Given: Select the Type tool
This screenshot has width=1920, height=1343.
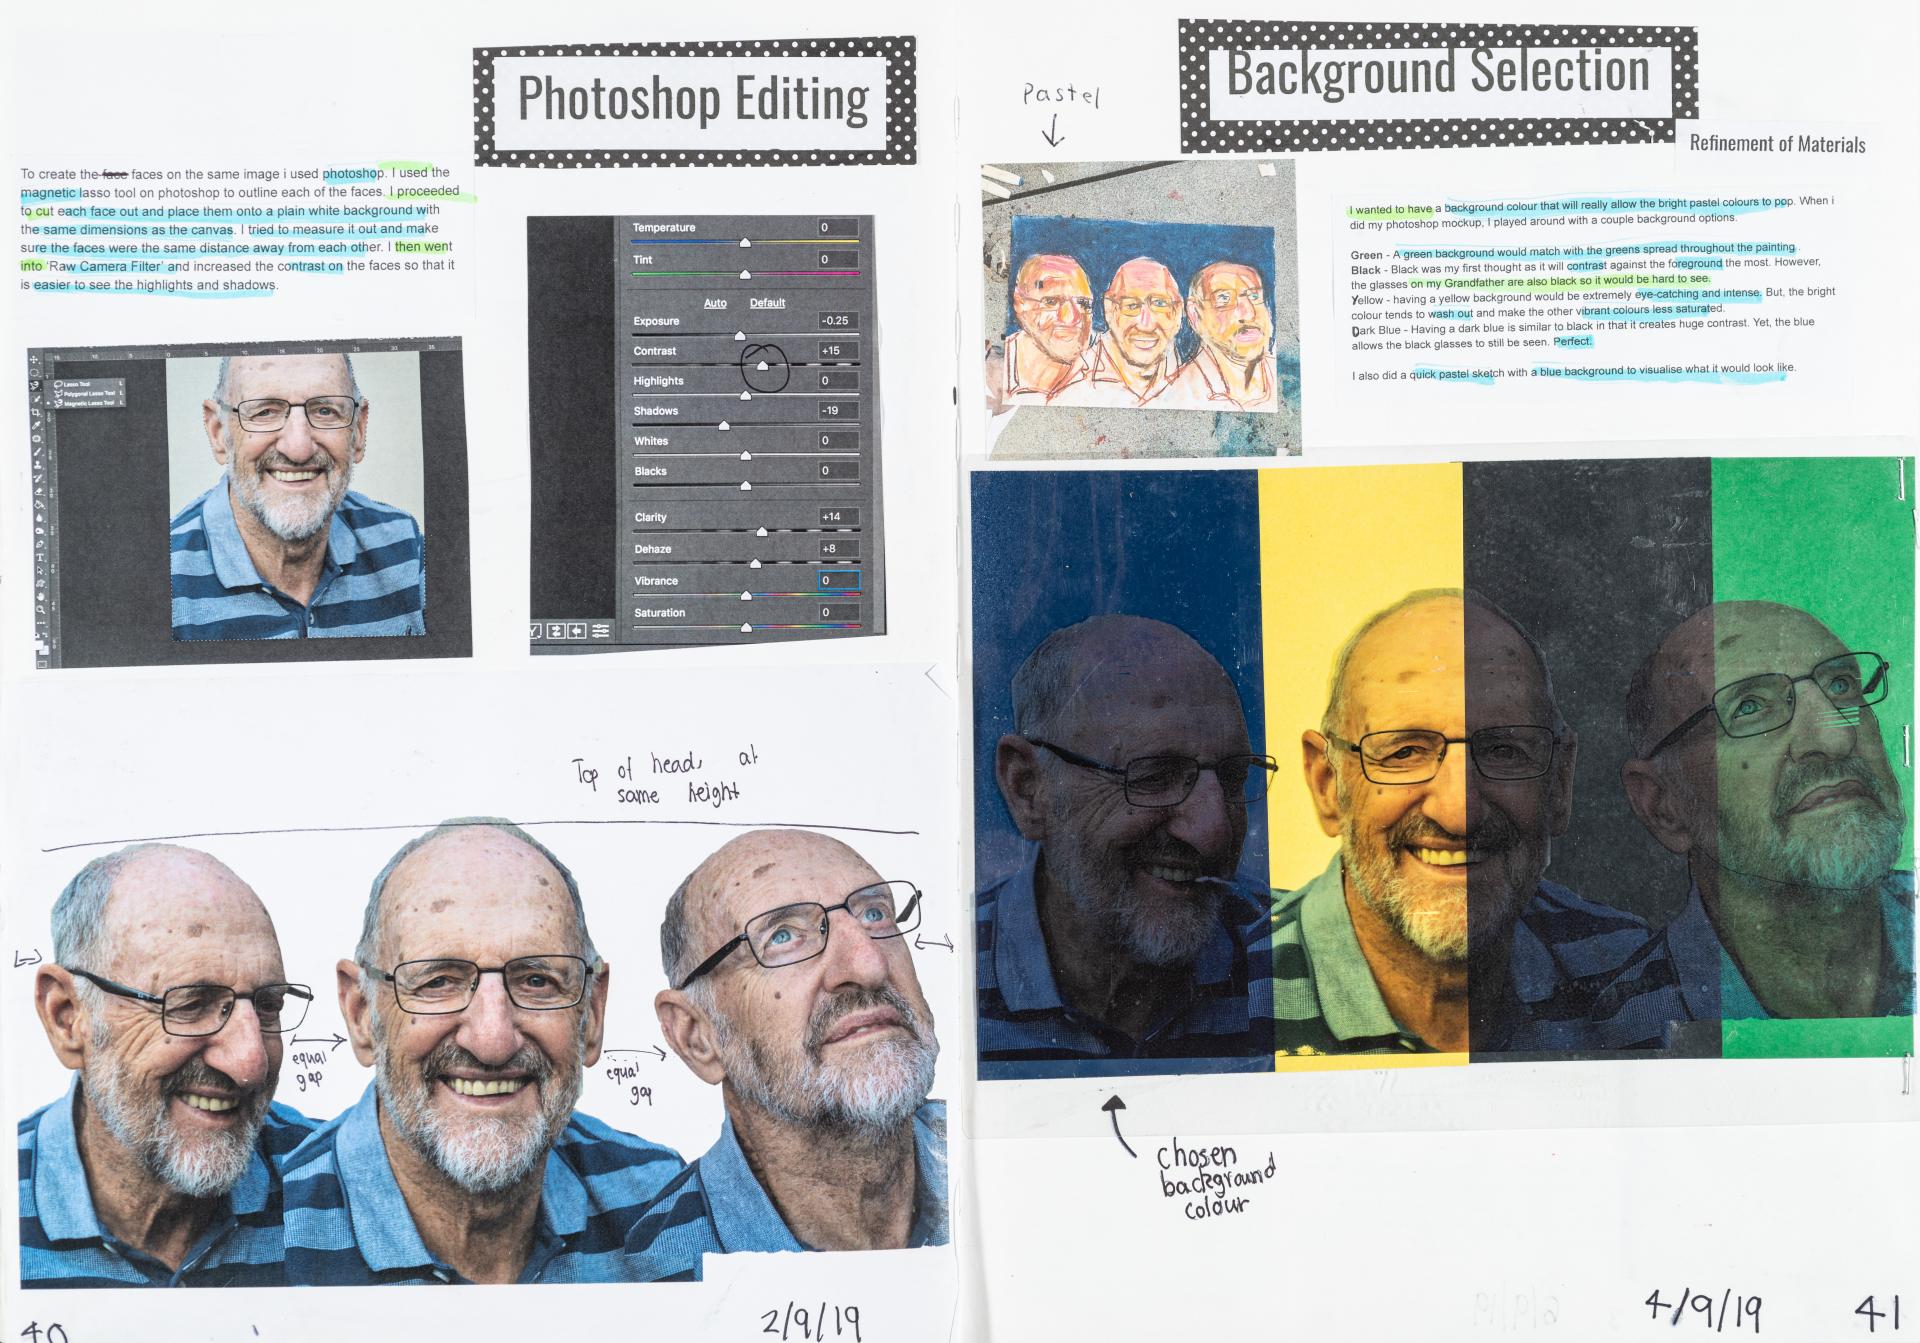Looking at the screenshot, I should tap(40, 557).
